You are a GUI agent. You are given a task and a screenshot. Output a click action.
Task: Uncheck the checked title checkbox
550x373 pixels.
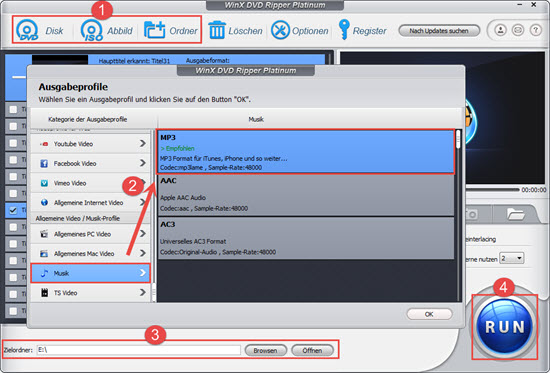click(13, 210)
